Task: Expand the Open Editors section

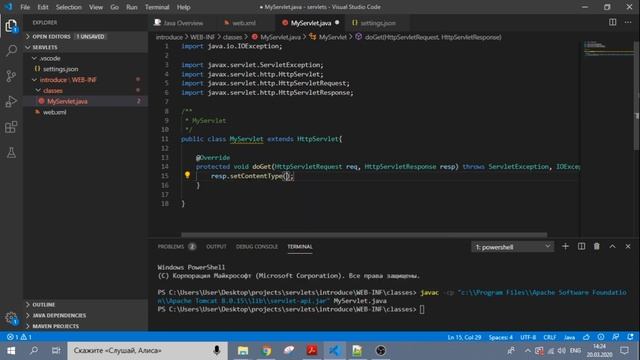Action: coord(86,36)
